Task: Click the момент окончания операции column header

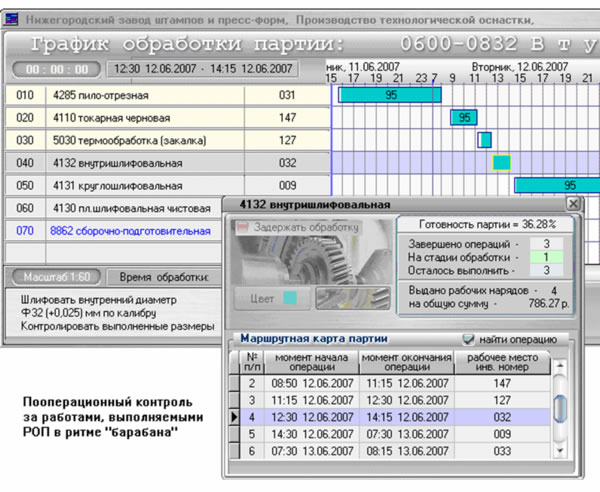Action: pos(406,362)
